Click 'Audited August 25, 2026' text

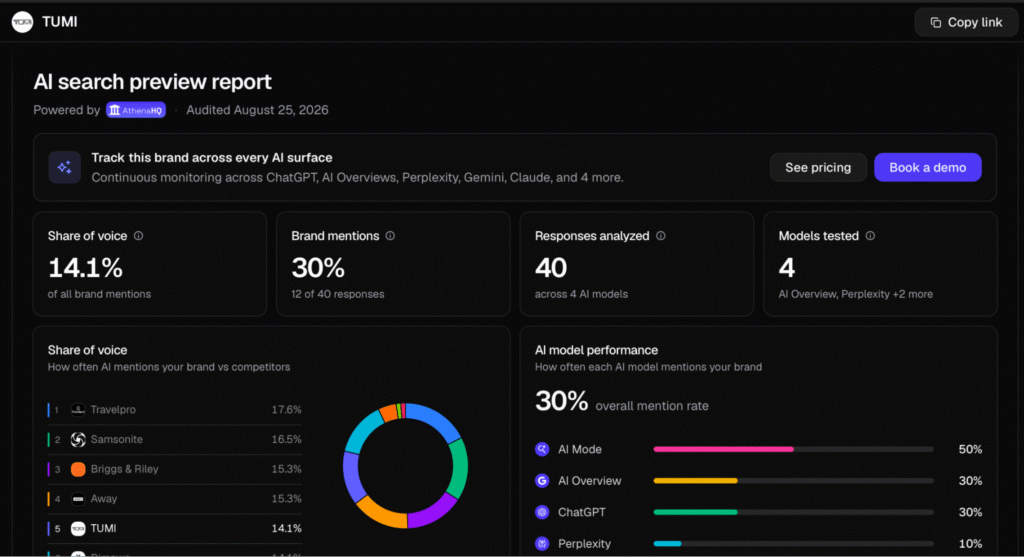coord(257,110)
